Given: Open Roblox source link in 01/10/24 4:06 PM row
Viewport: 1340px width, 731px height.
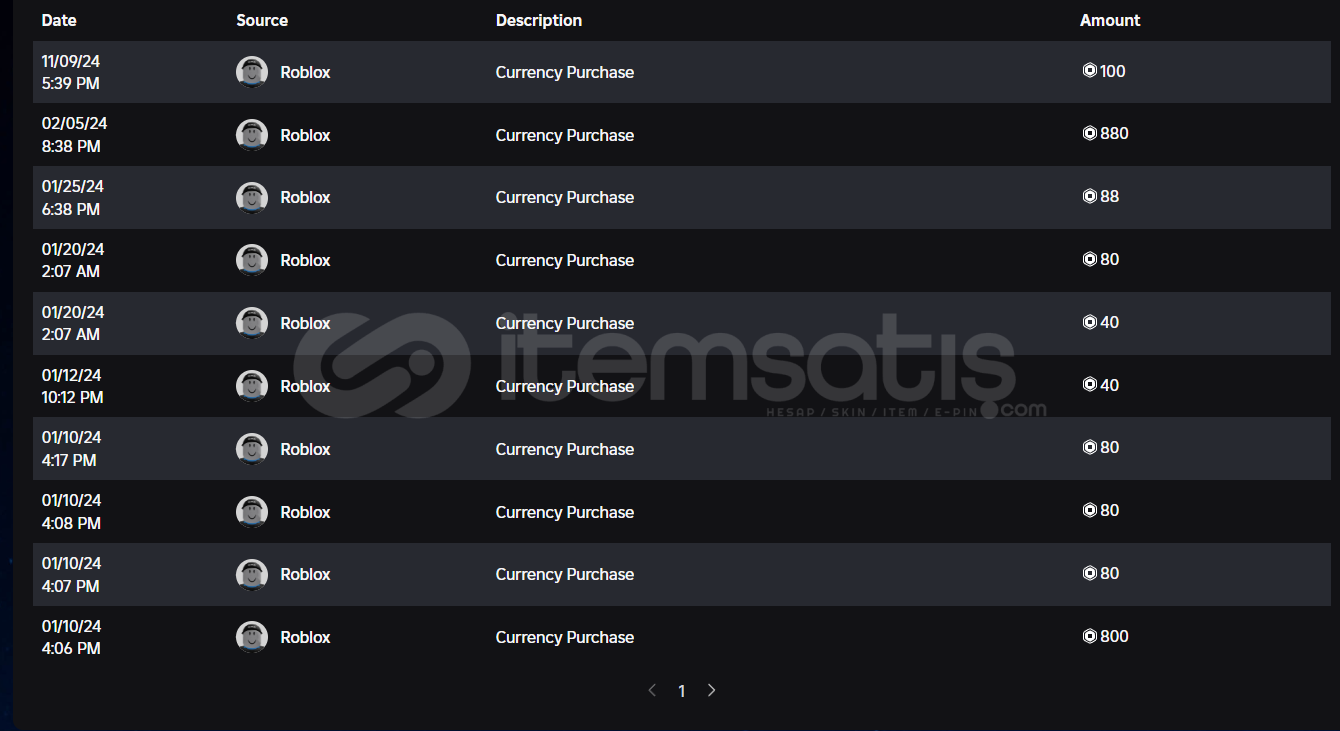Looking at the screenshot, I should pos(305,637).
